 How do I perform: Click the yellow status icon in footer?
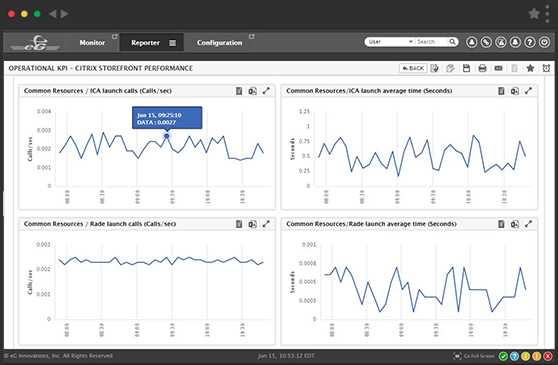(525, 356)
